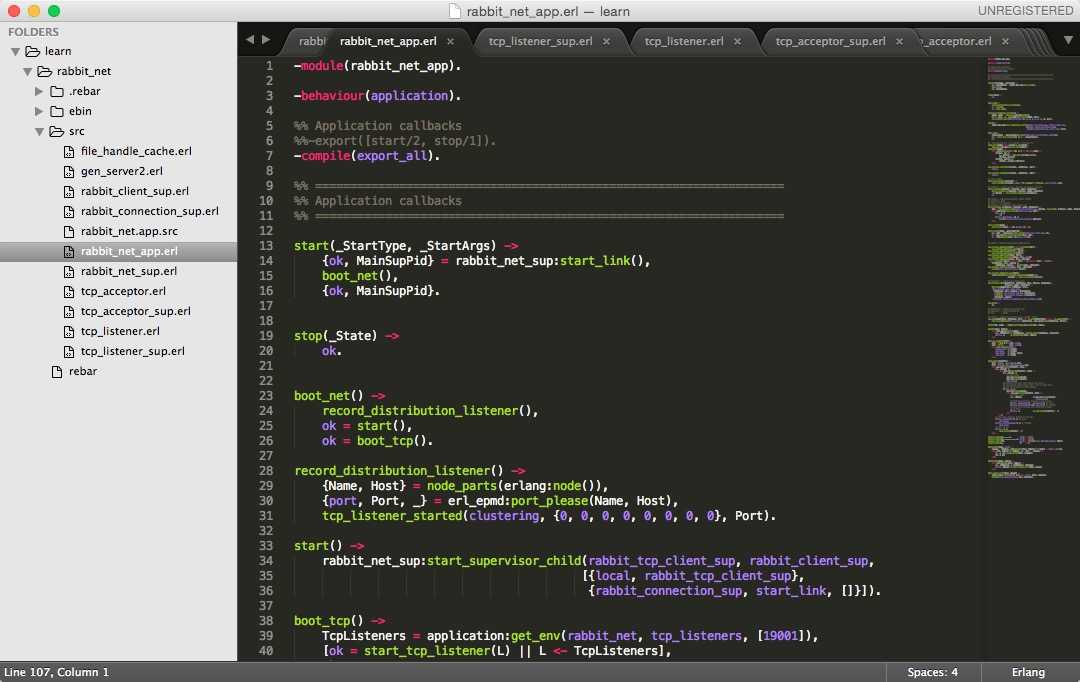Click the .rebar folder icon

(x=56, y=91)
